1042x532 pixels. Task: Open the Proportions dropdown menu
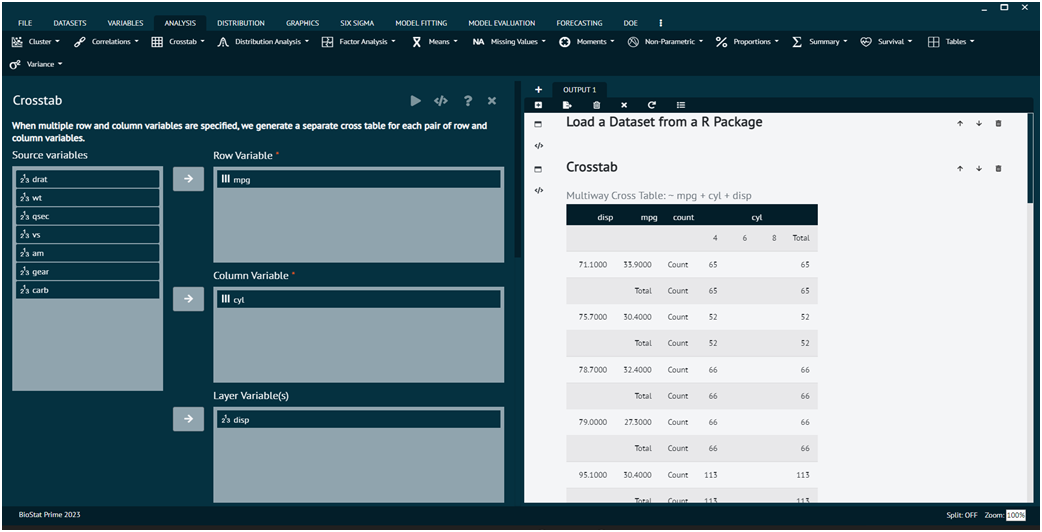click(x=747, y=42)
